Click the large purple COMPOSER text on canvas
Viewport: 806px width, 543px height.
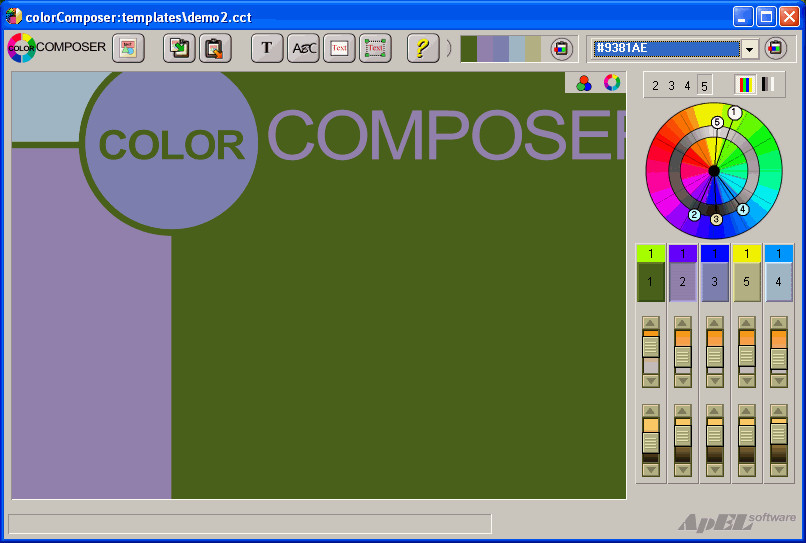(446, 135)
